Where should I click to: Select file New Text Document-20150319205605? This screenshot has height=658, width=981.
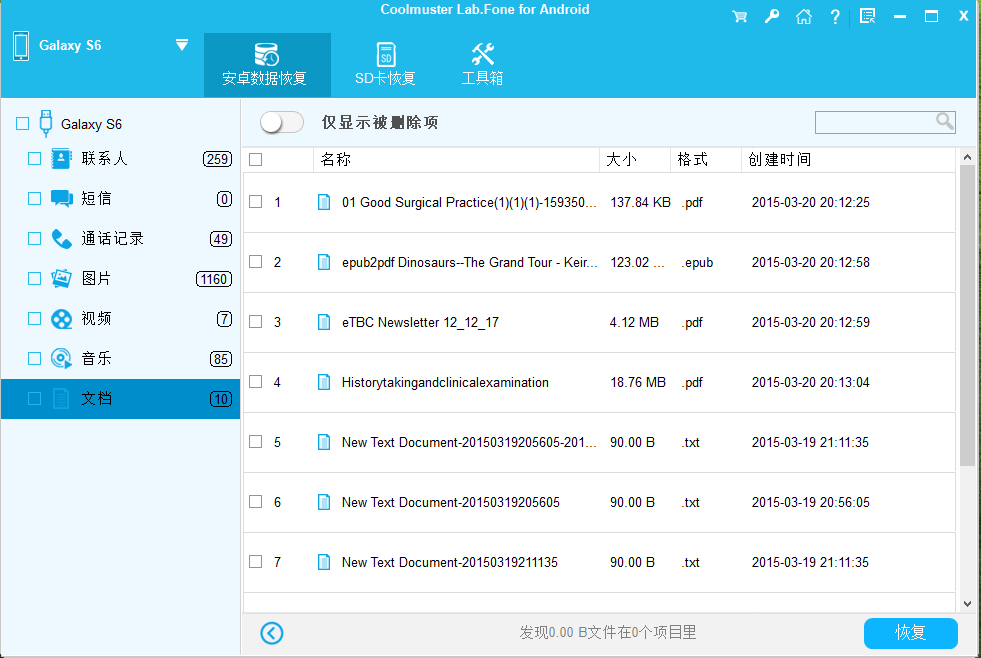point(450,502)
